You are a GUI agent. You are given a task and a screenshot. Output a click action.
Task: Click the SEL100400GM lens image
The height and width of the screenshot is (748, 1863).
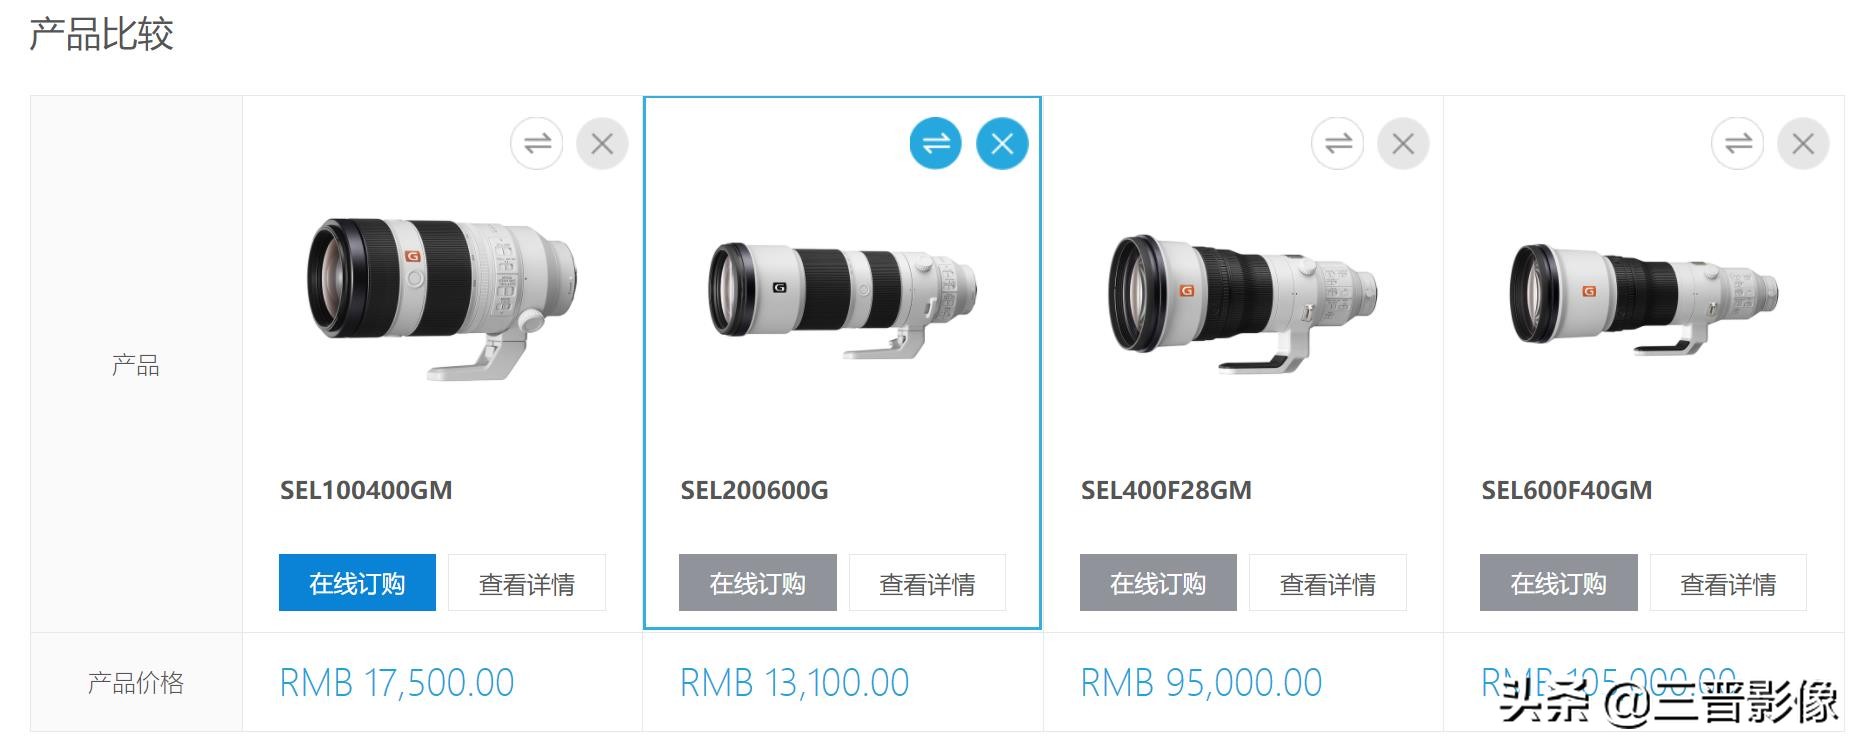(x=442, y=298)
